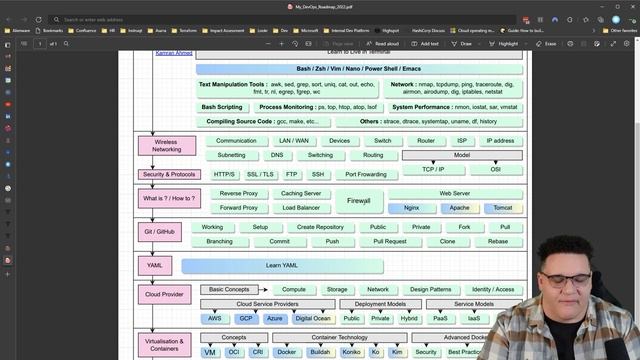Open the Bookmarks favorites item

tap(49, 31)
